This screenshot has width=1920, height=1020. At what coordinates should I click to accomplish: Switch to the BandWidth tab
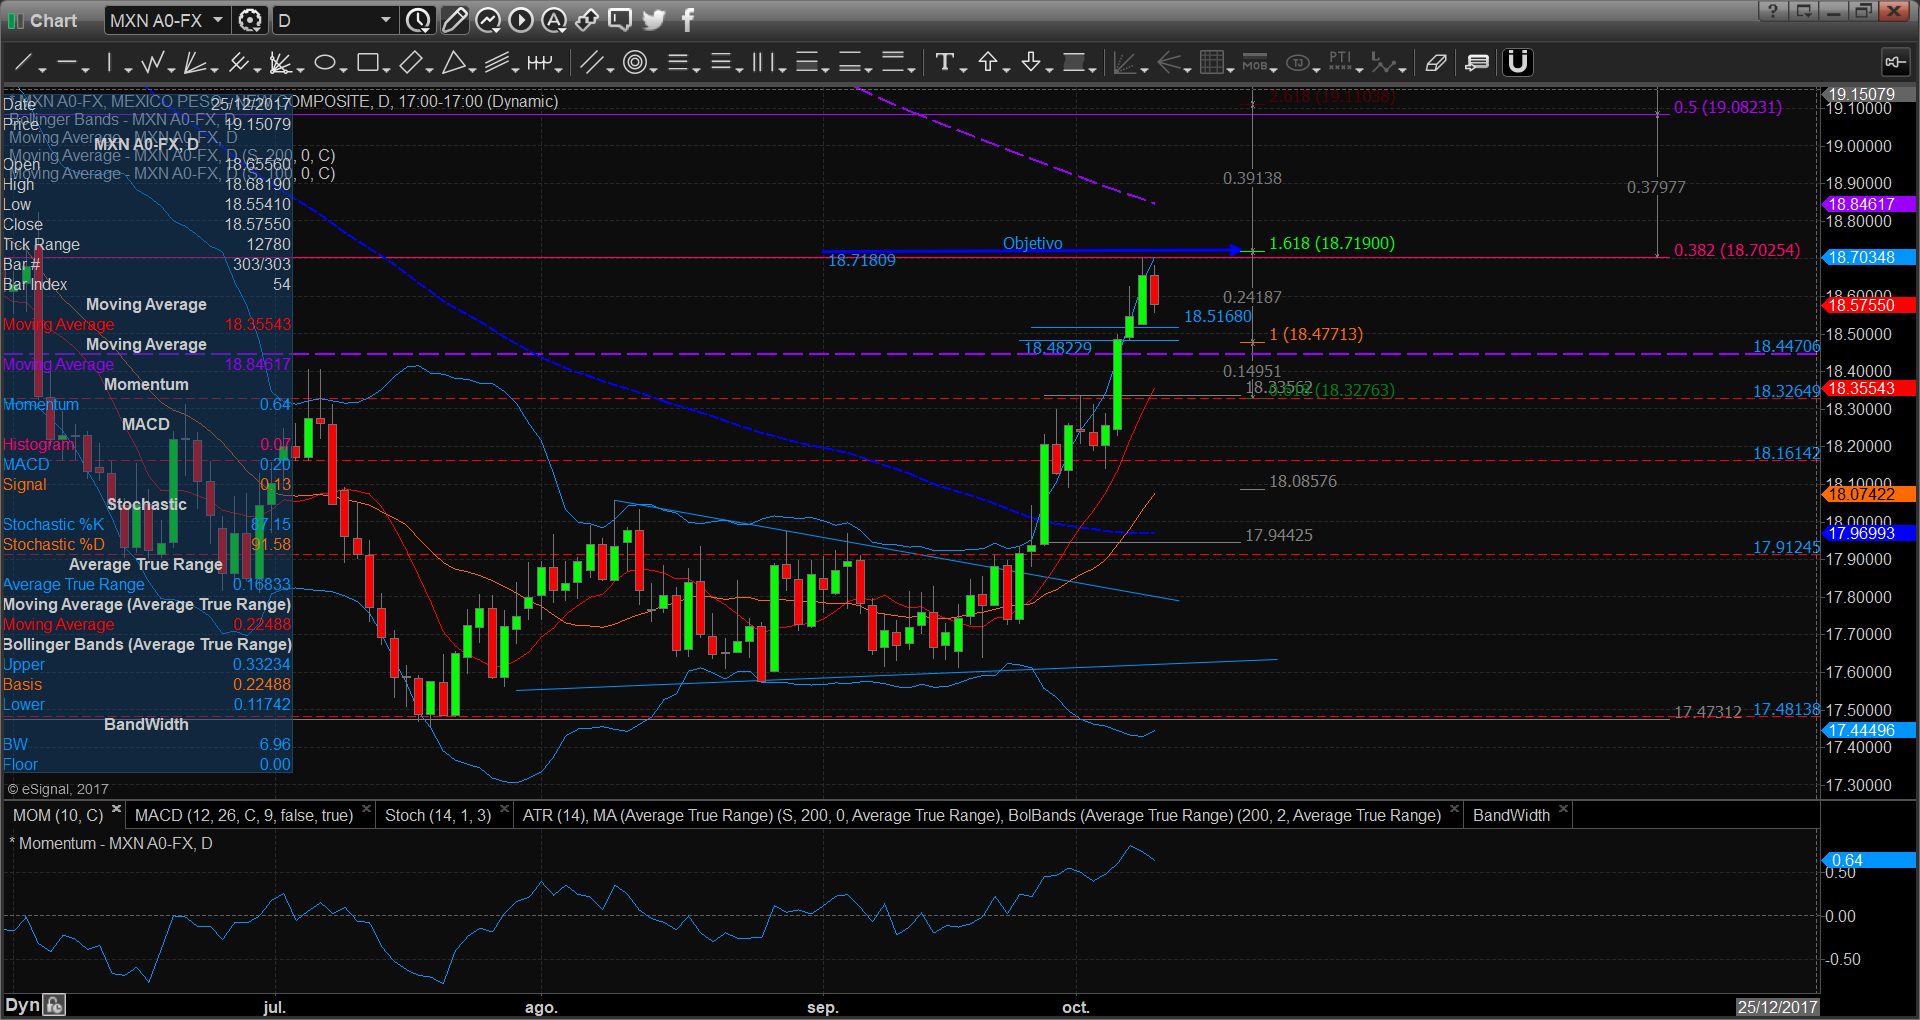pyautogui.click(x=1511, y=816)
